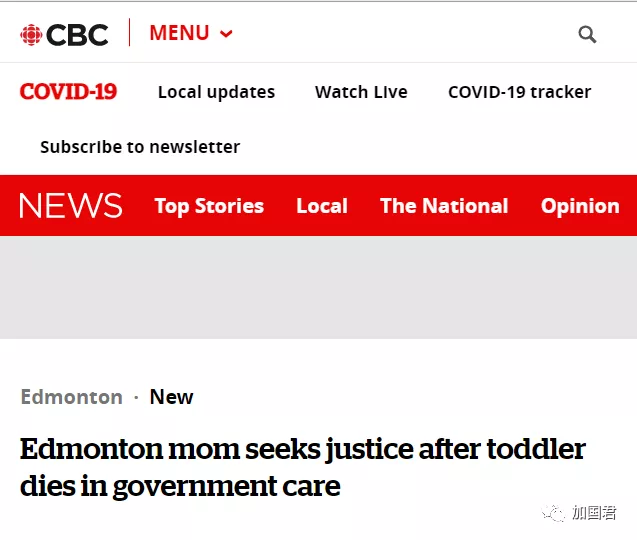Open the MENU navigation
Viewport: 637px width, 540px height.
coord(179,33)
